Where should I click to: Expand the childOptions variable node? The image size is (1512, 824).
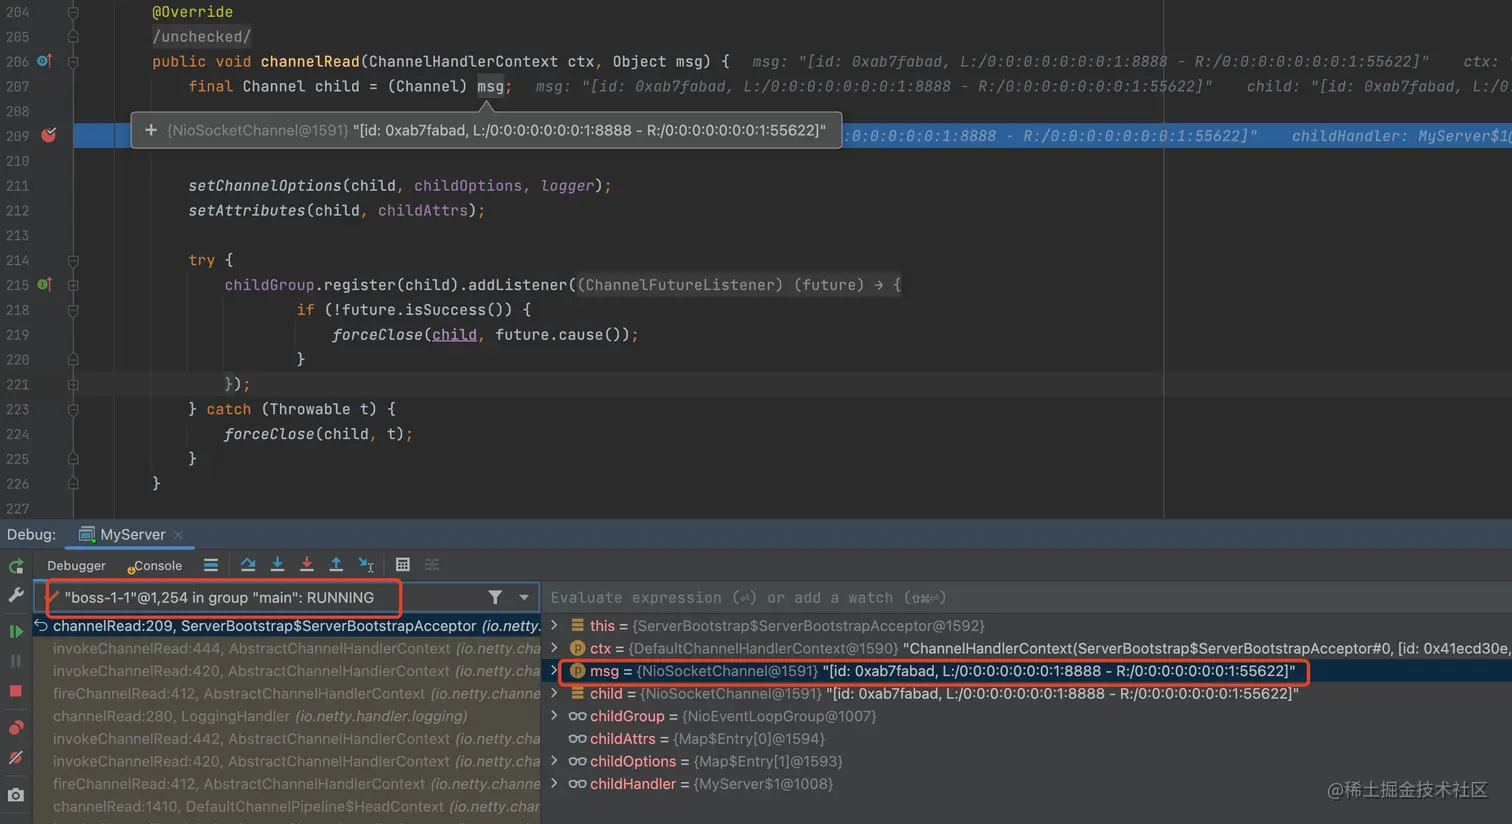554,761
